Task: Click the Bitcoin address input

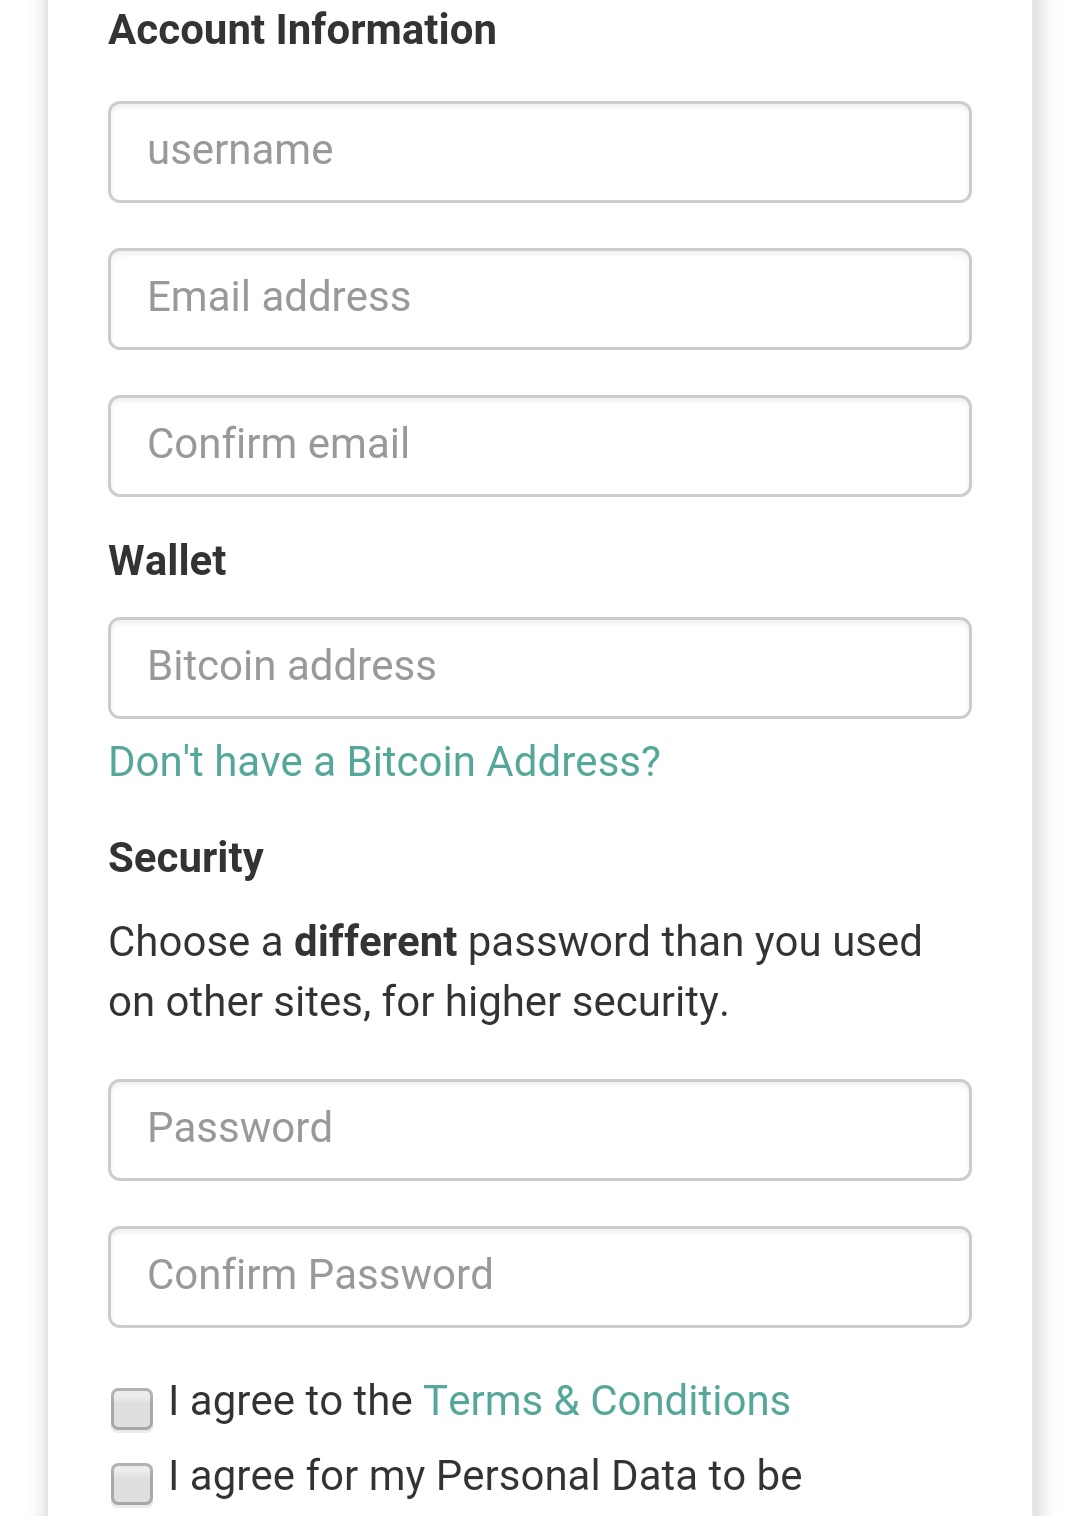Action: [540, 668]
